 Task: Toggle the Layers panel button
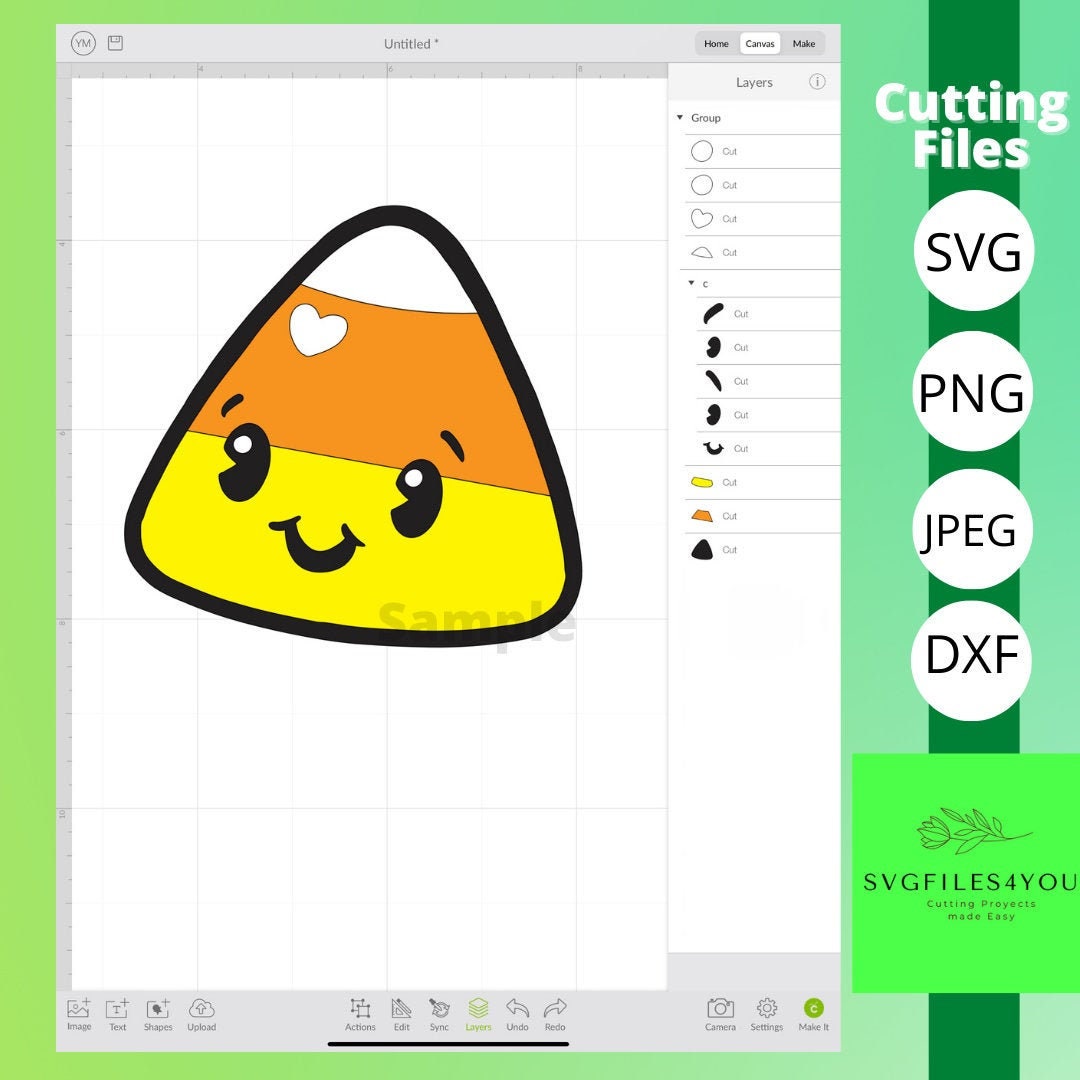[x=478, y=1013]
